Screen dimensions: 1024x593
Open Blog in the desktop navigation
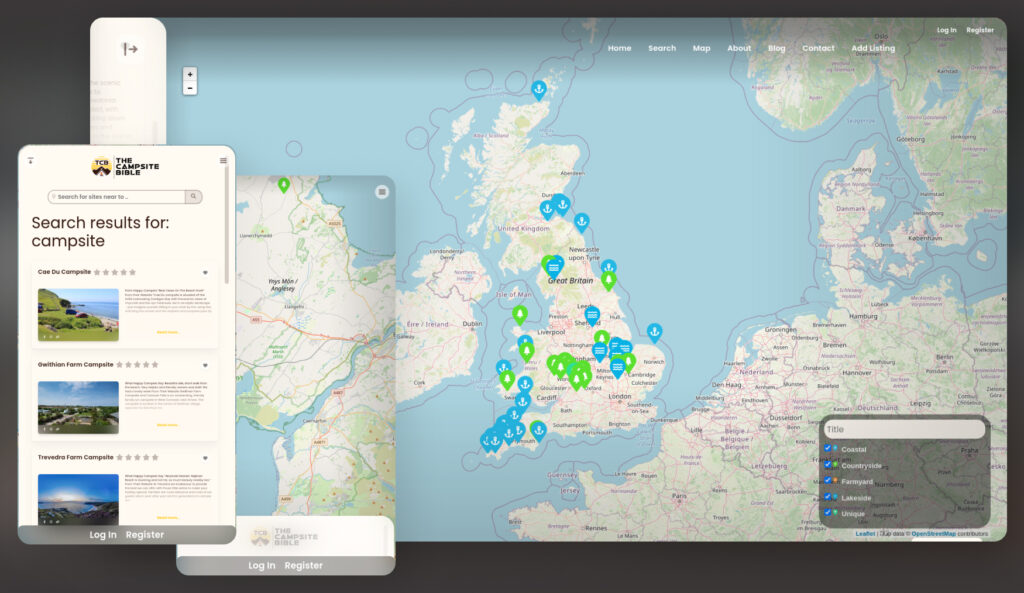[776, 48]
